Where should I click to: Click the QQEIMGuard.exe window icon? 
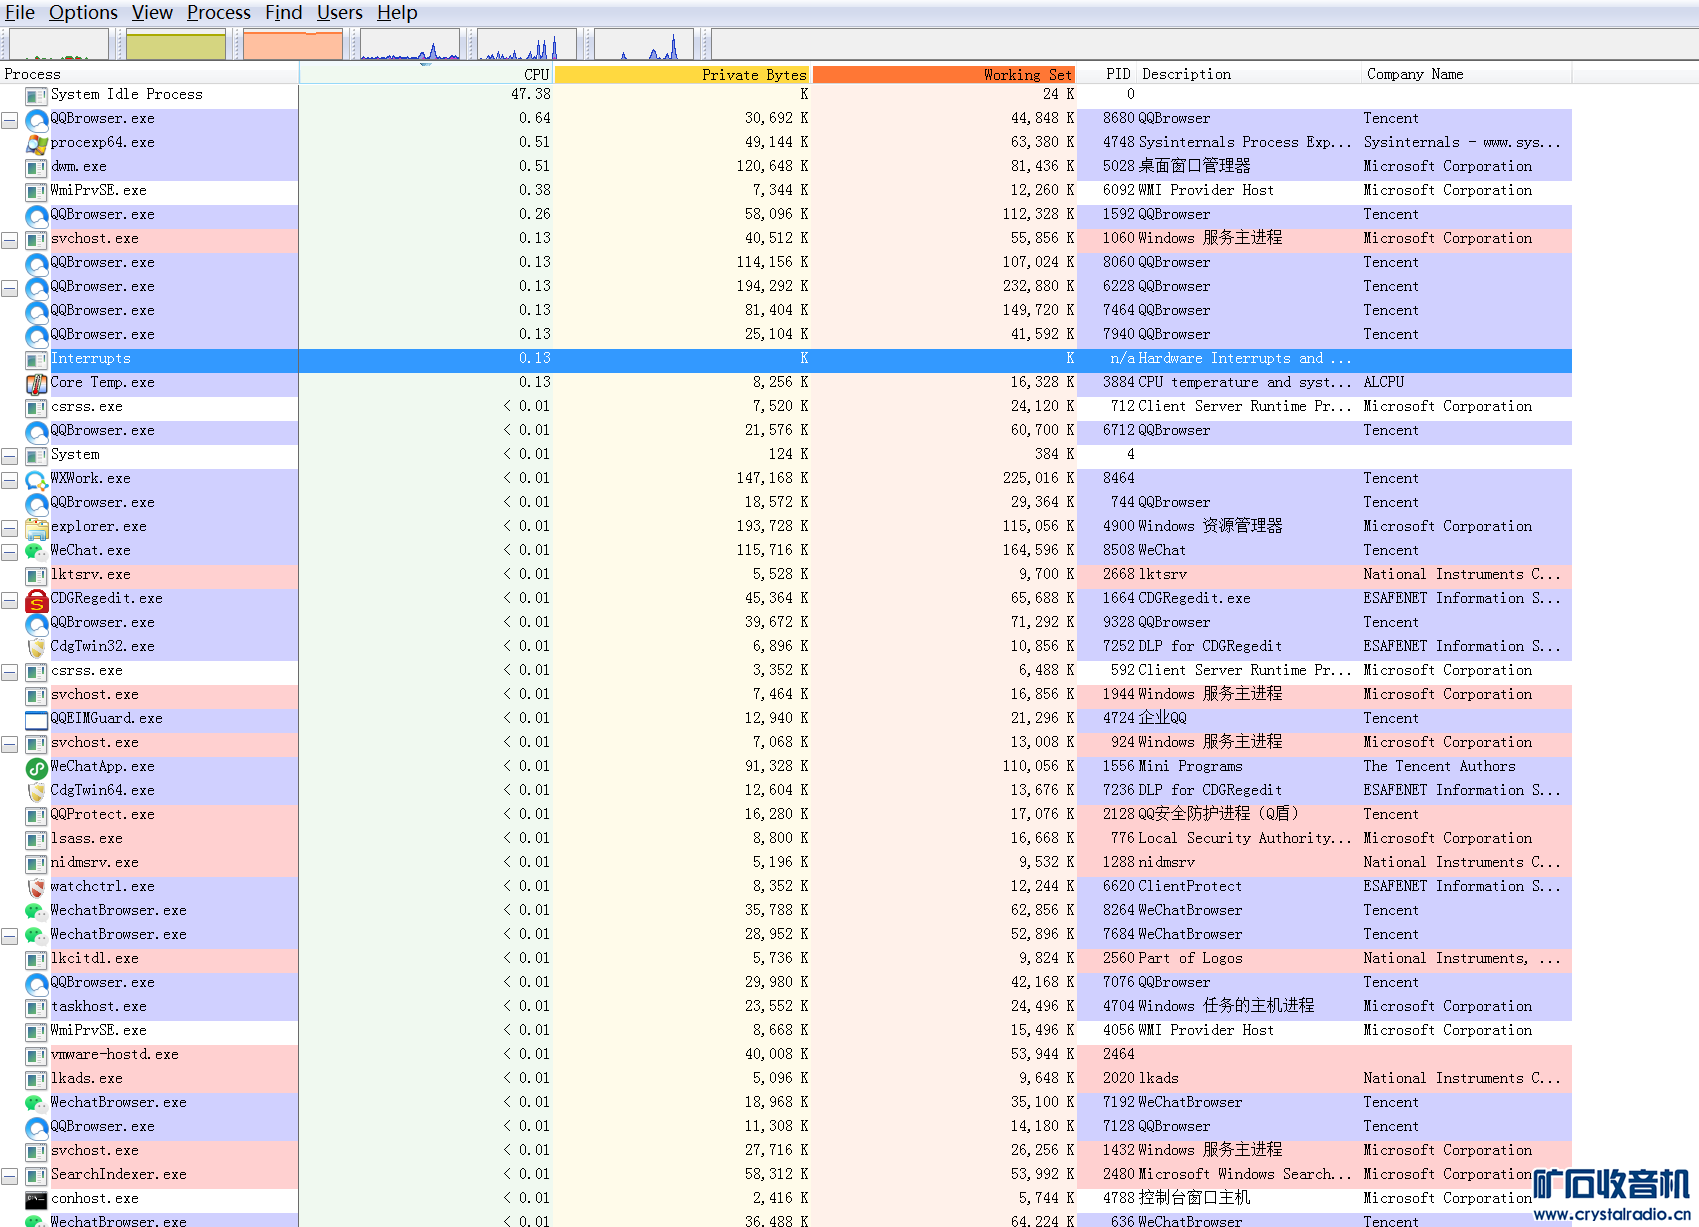[x=36, y=719]
